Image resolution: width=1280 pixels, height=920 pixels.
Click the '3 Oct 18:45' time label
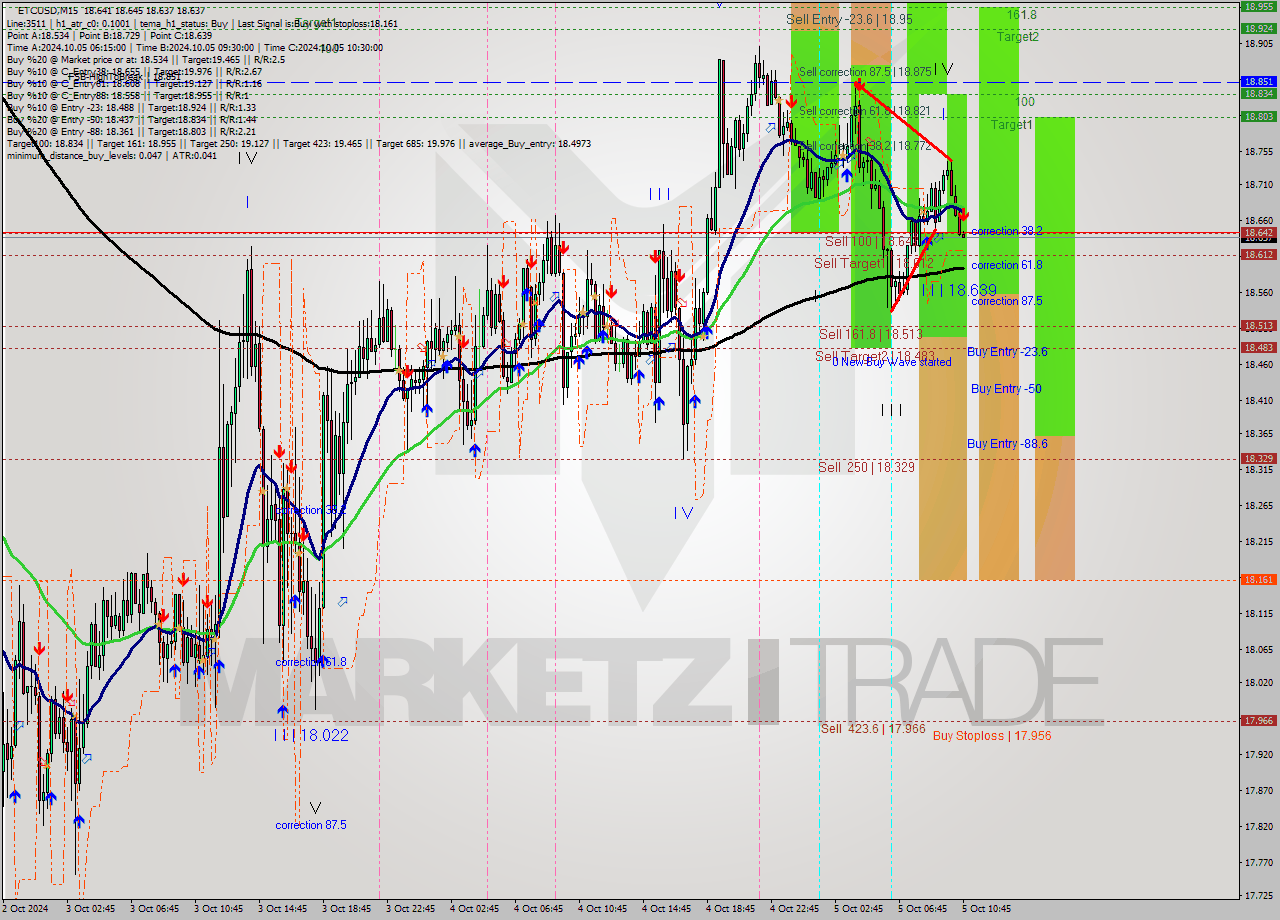(347, 909)
